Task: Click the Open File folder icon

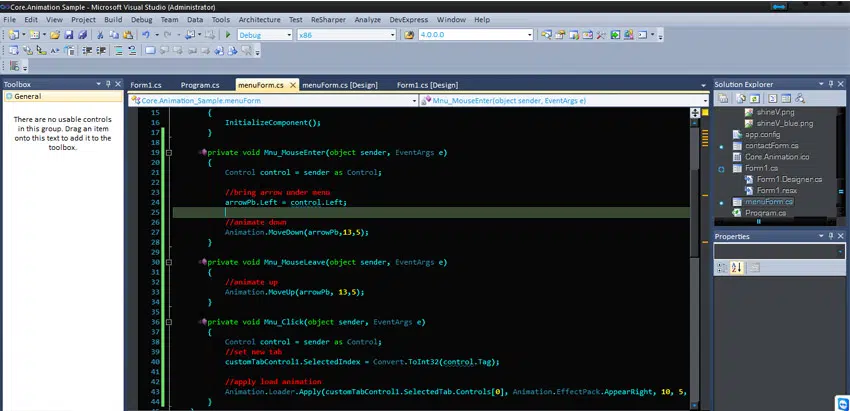Action: (x=55, y=35)
